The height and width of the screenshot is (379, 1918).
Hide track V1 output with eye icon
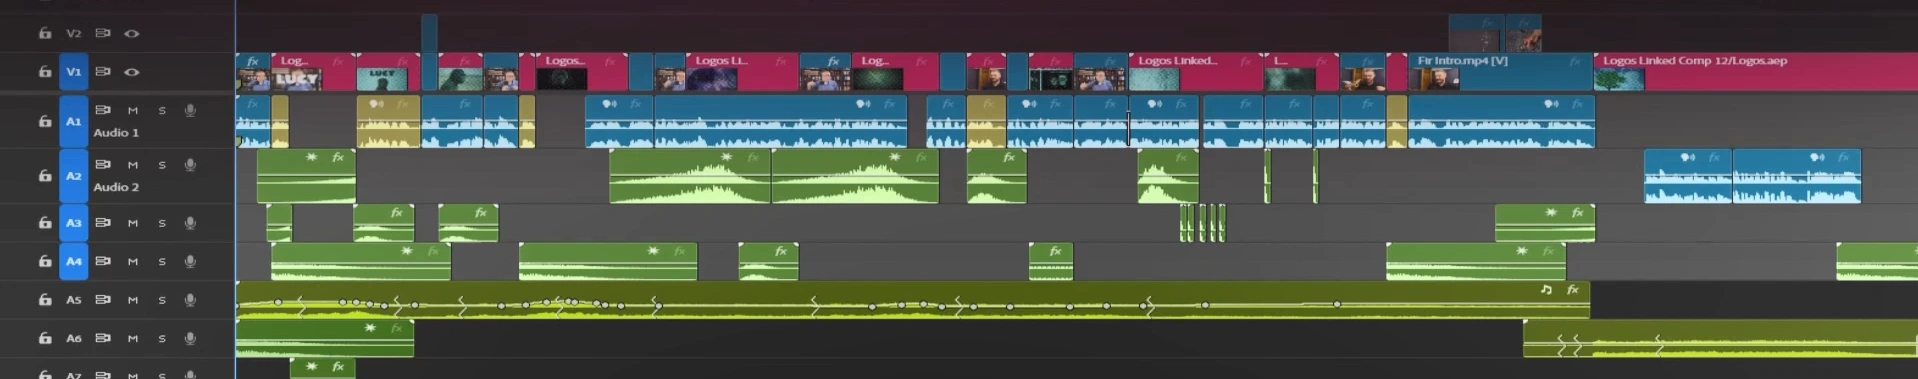click(131, 72)
